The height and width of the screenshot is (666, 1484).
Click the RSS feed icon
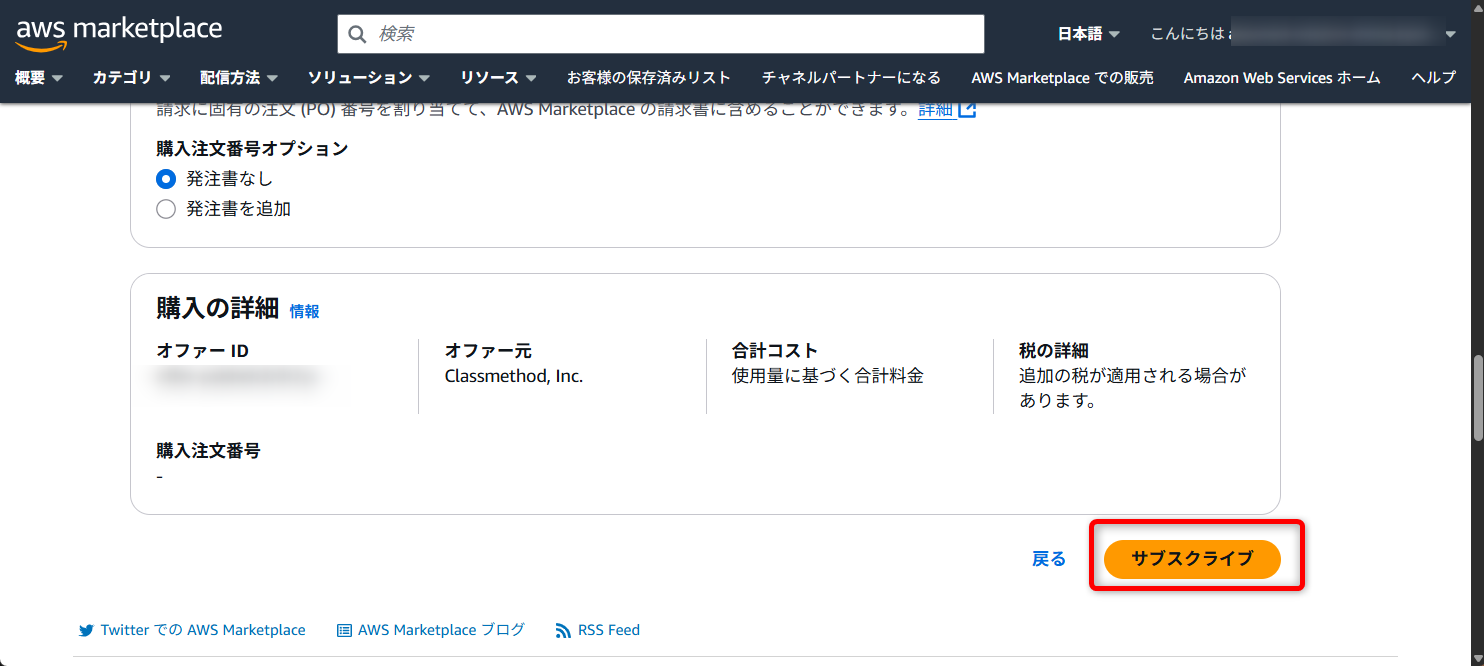point(562,630)
